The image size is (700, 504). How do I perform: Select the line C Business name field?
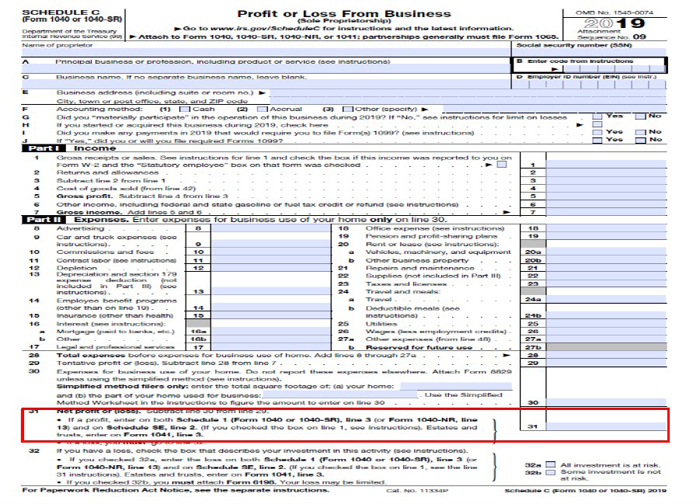coord(266,84)
